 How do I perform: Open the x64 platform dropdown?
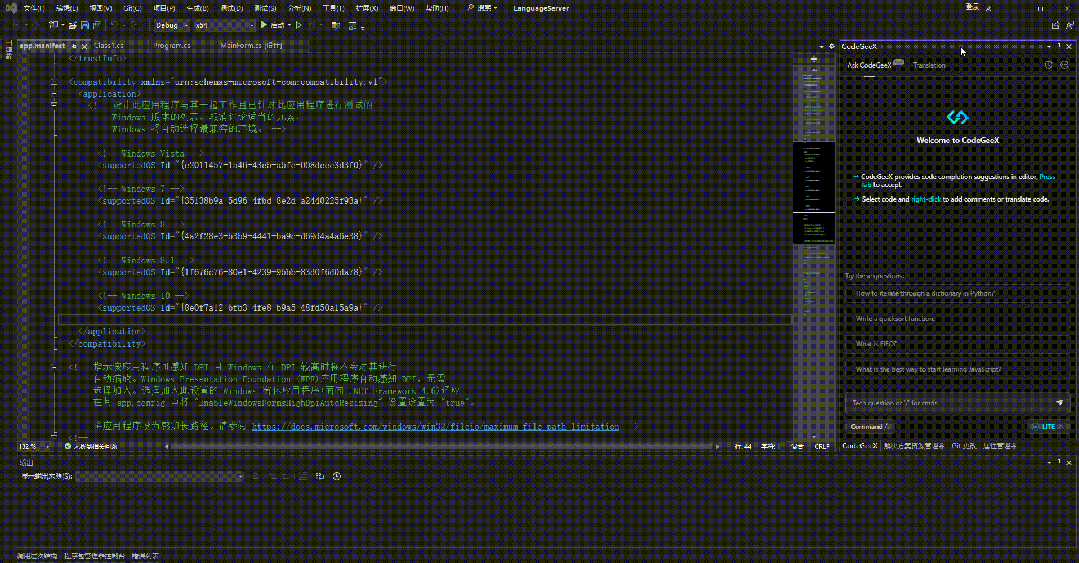point(224,25)
